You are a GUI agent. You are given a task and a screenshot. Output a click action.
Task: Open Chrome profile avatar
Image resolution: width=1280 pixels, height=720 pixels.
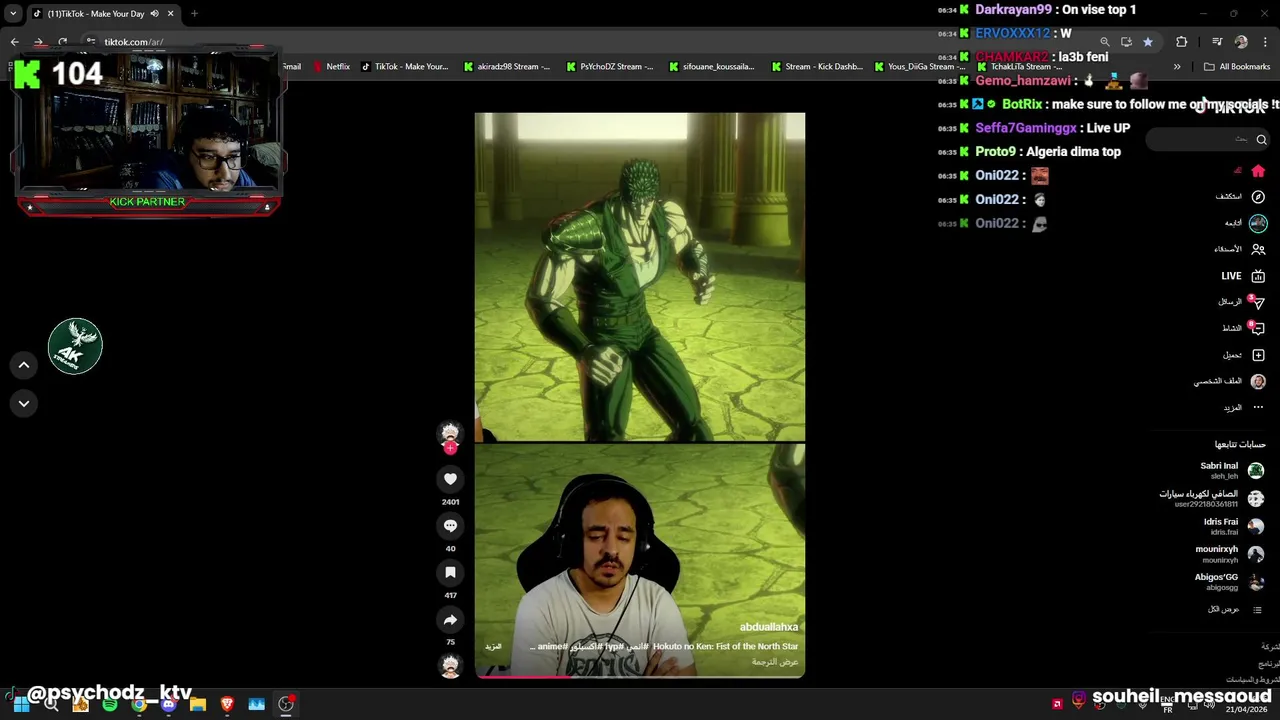pos(1241,42)
